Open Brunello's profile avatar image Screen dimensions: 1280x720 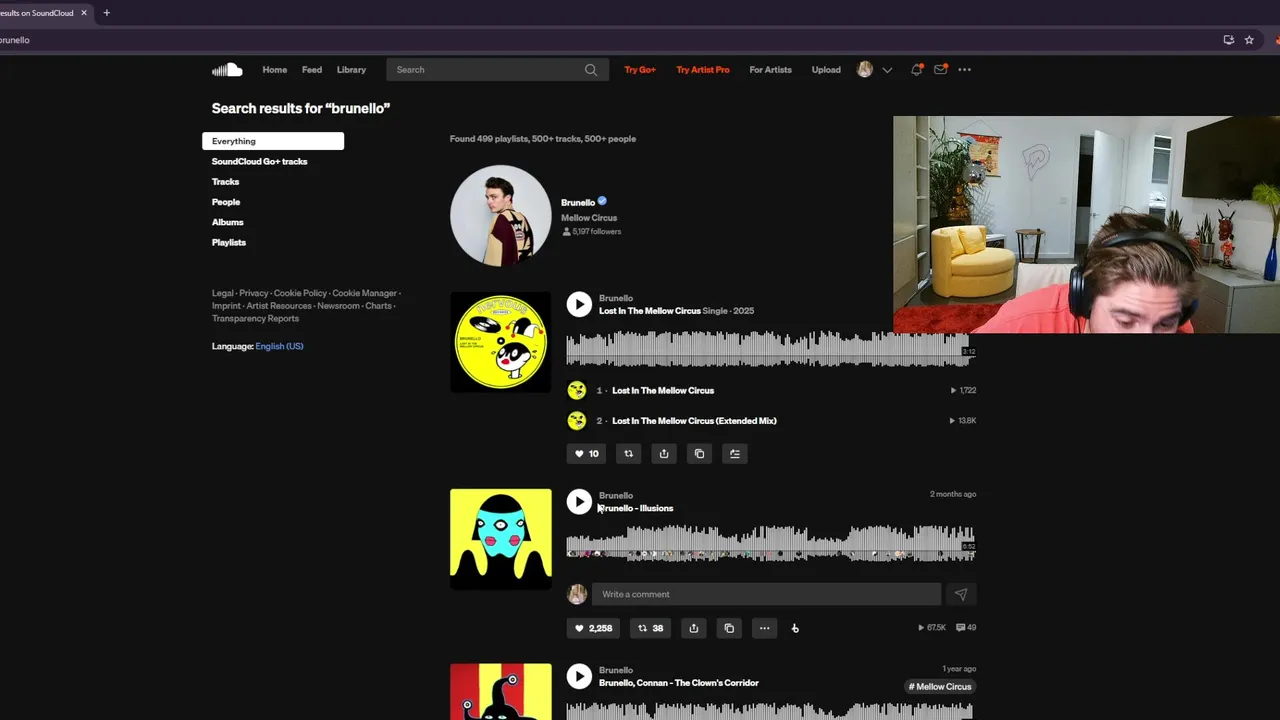(500, 216)
